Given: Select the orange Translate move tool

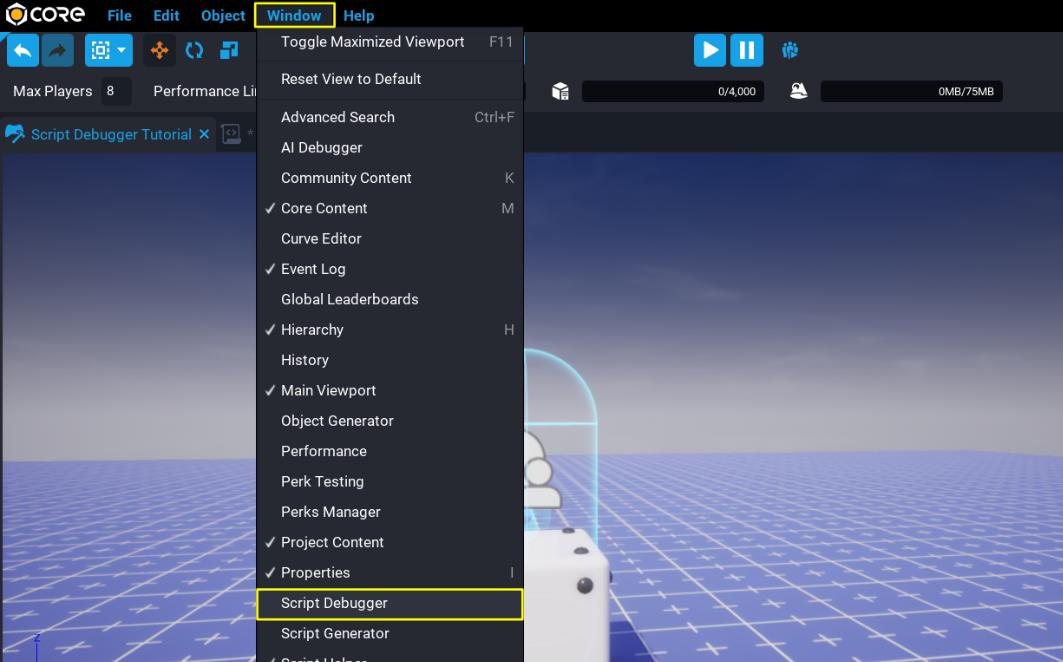Looking at the screenshot, I should tap(159, 50).
